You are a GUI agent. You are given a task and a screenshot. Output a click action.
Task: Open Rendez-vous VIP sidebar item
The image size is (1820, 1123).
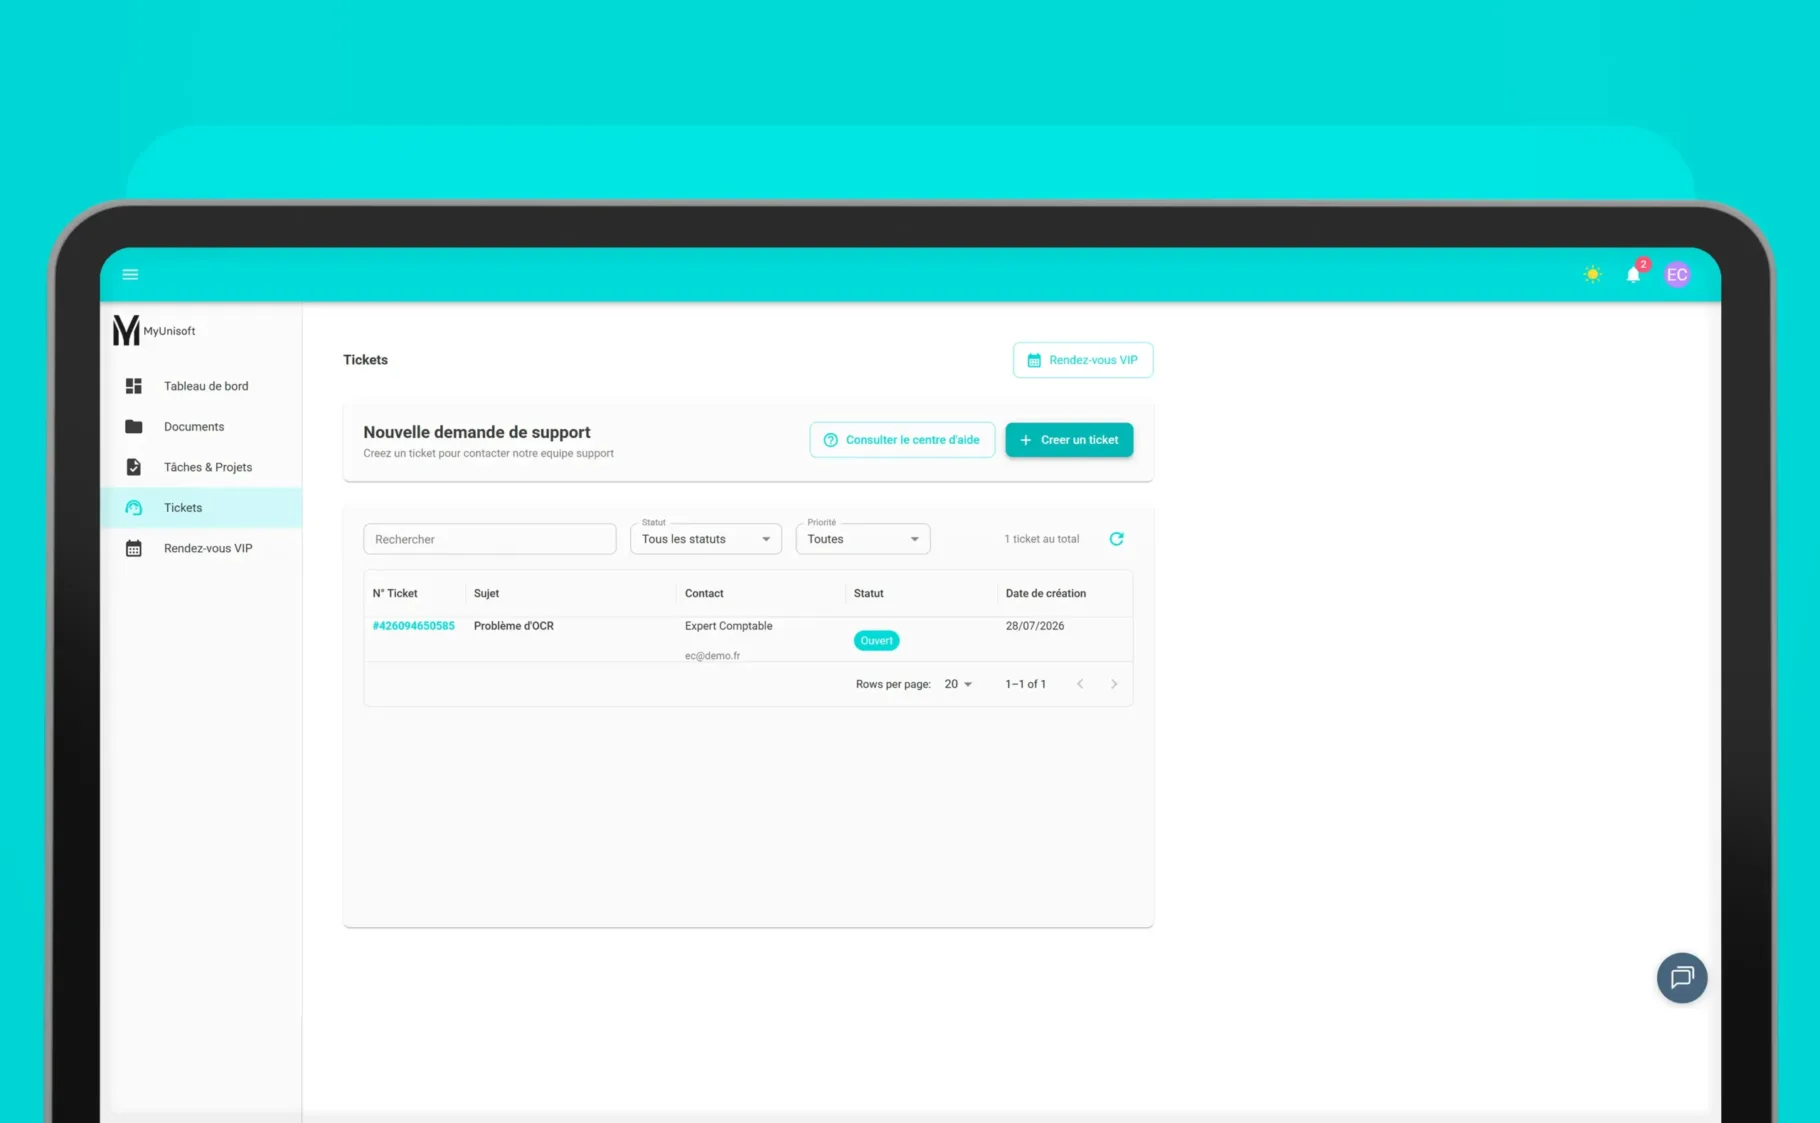201,548
